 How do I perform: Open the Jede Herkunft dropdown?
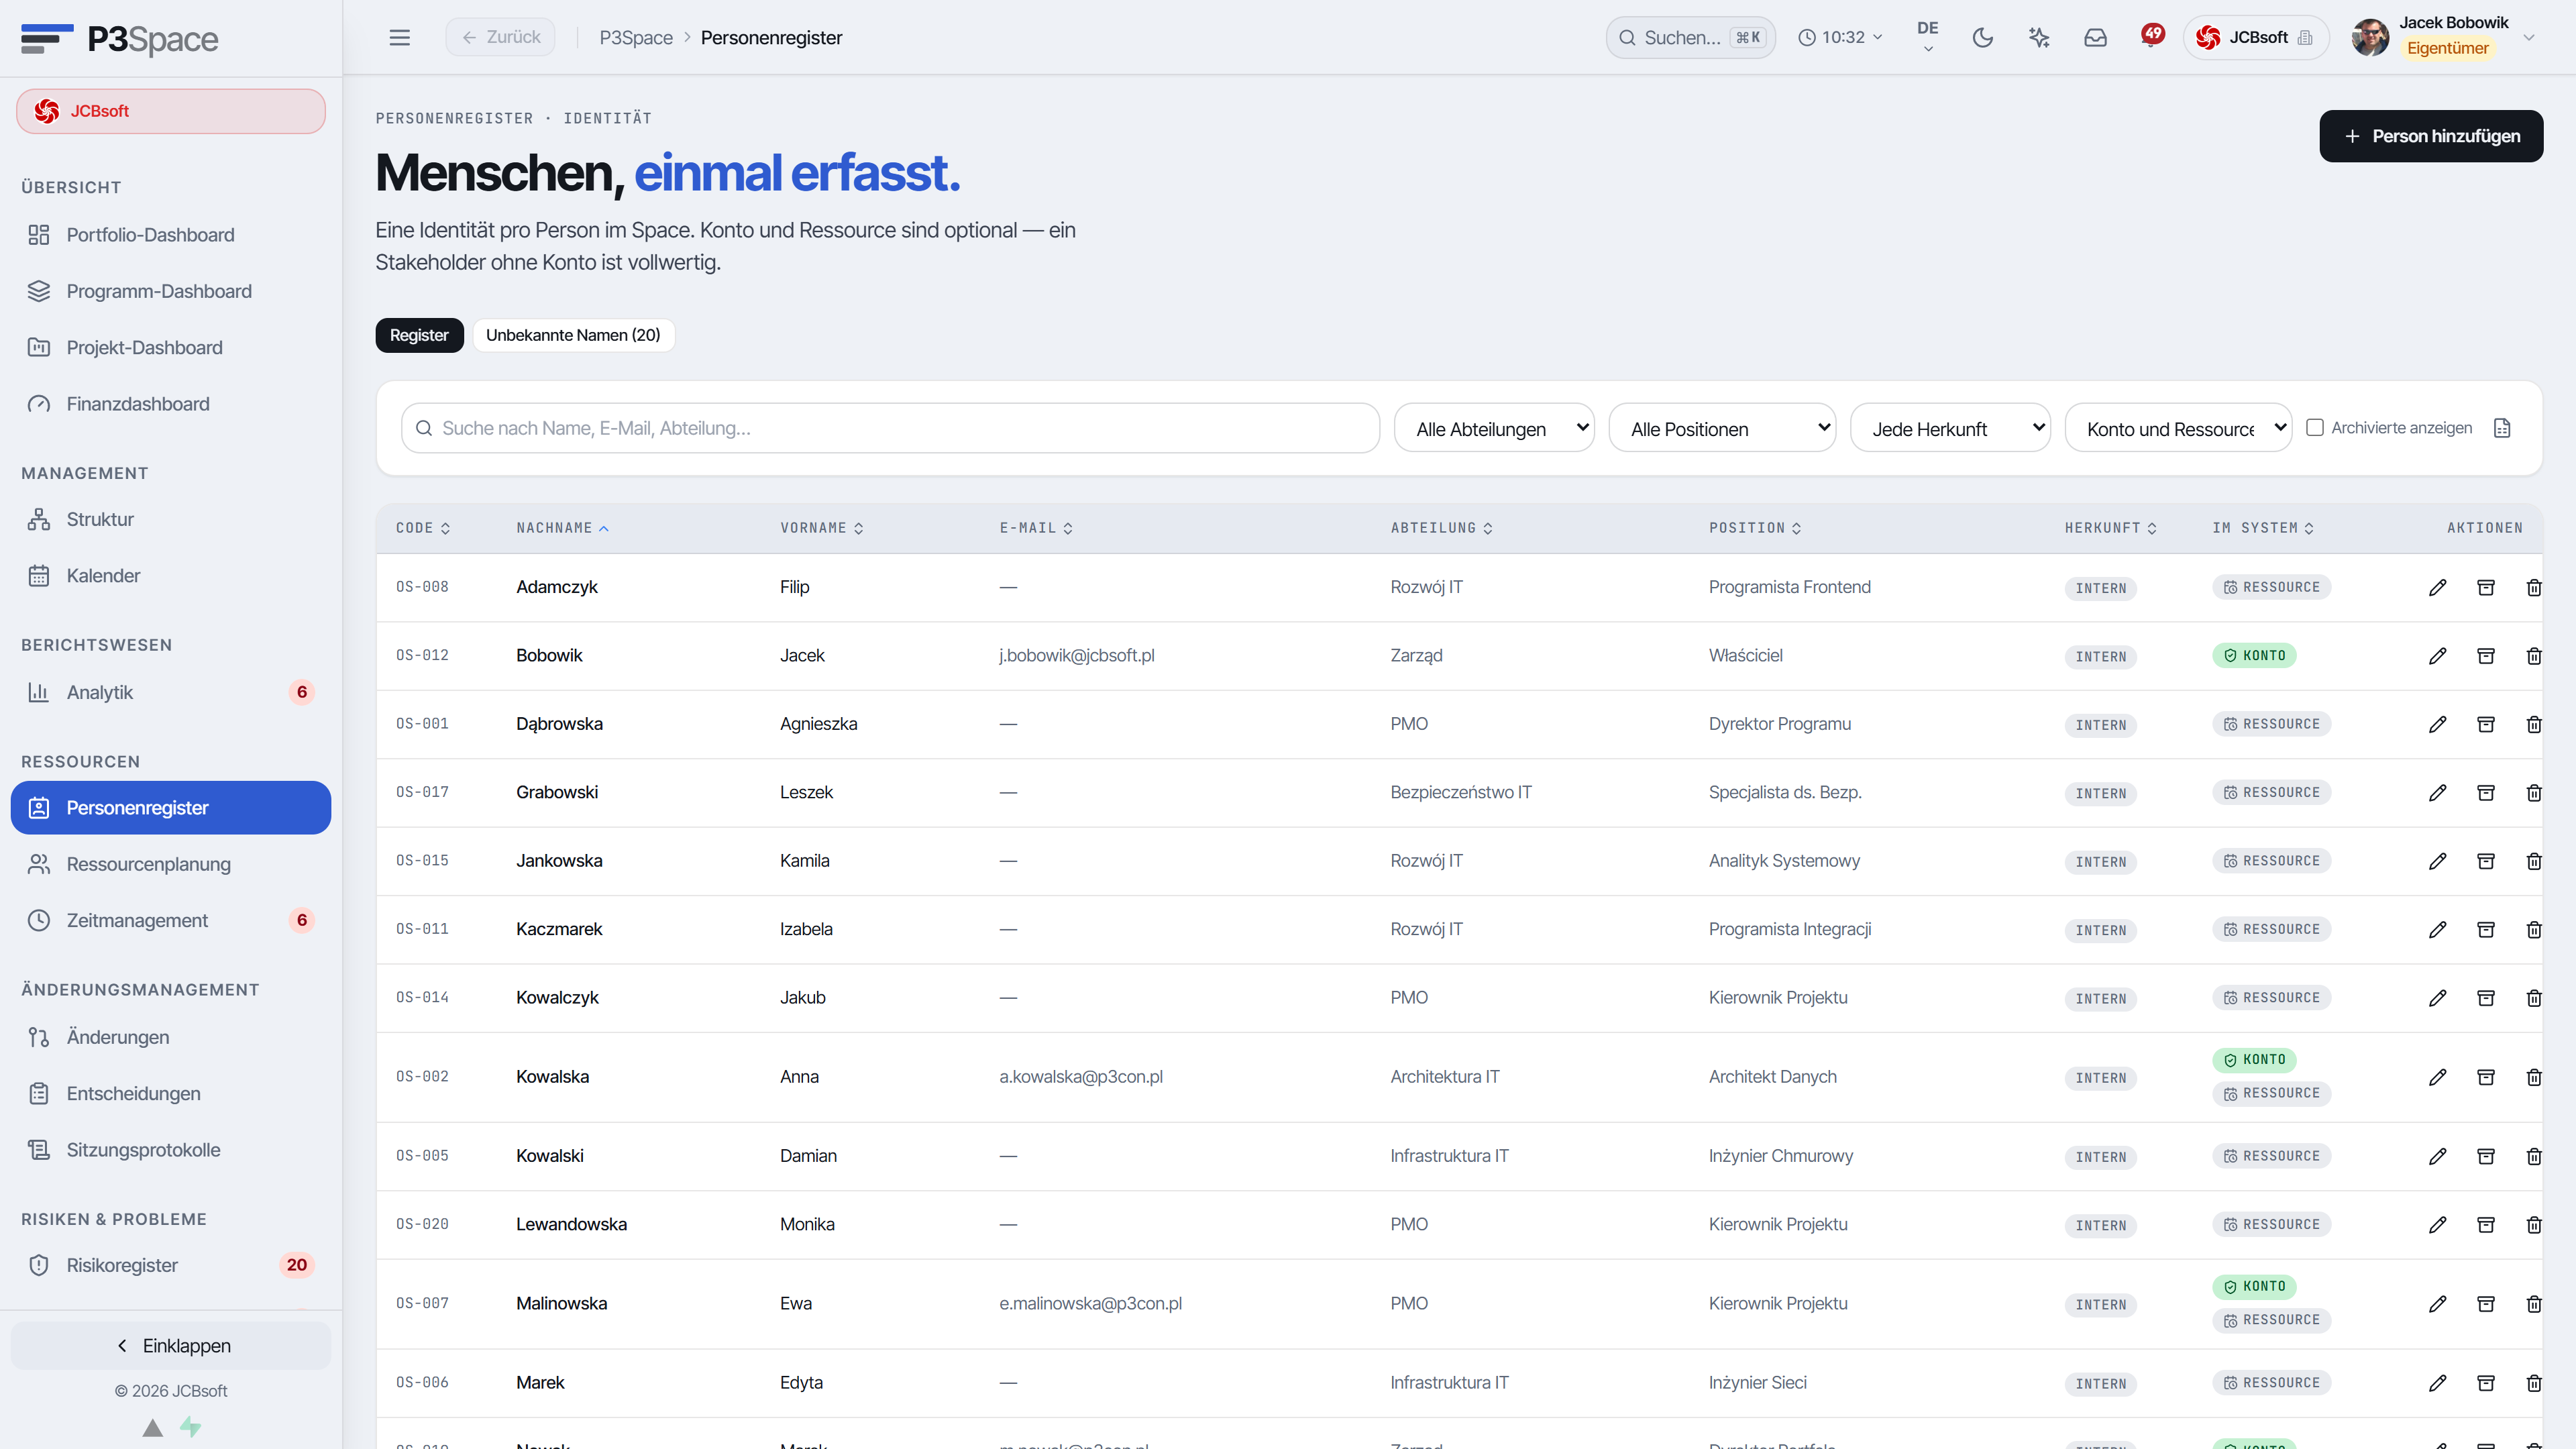[x=1950, y=428]
